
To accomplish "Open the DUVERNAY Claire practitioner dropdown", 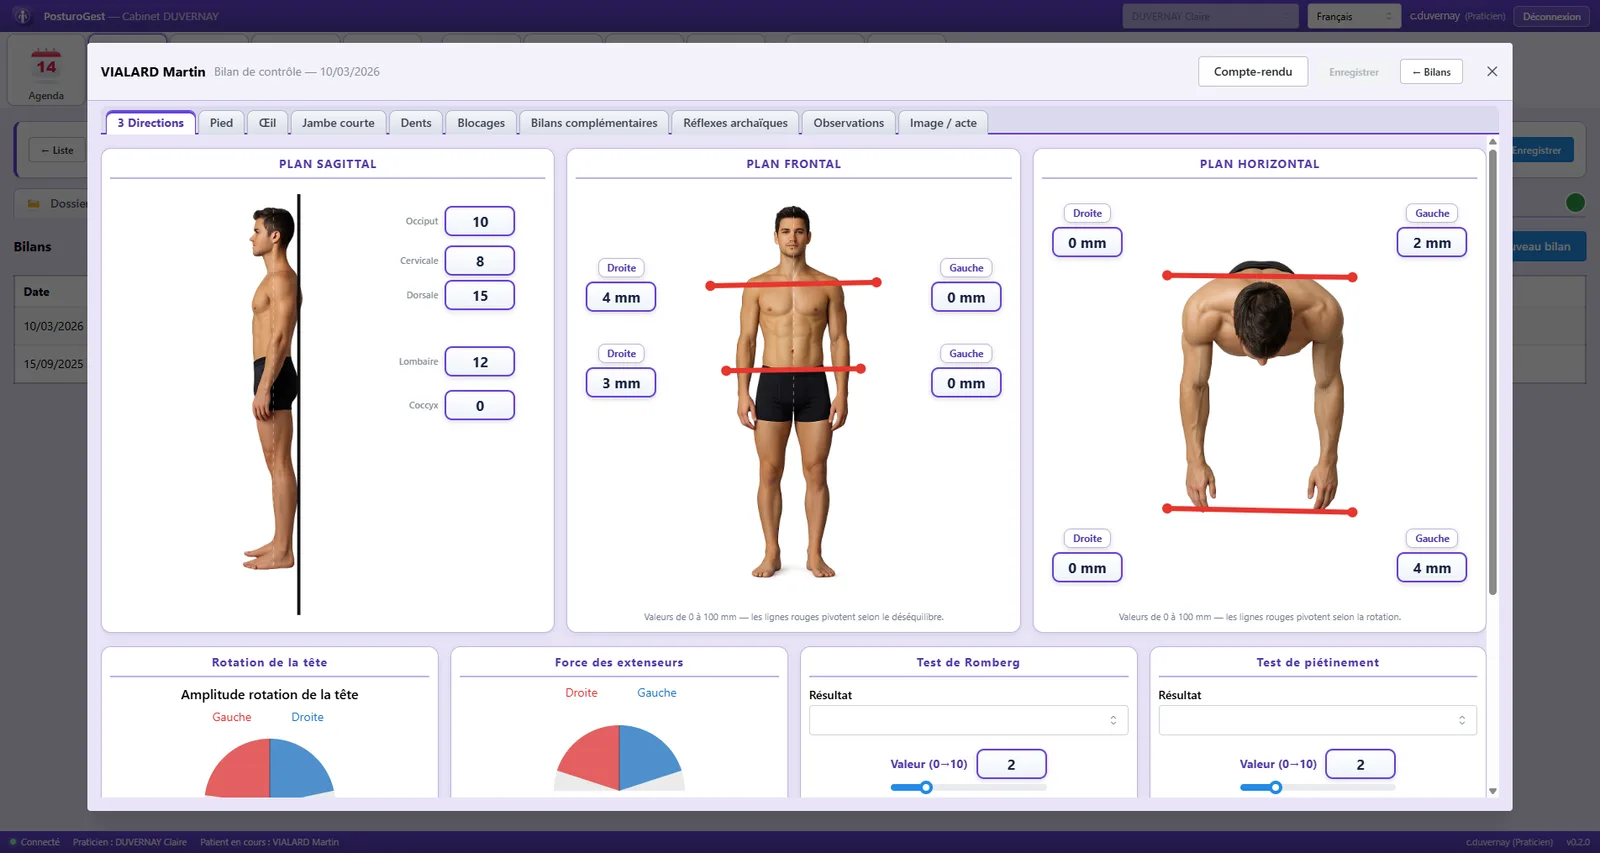I will (1210, 16).
